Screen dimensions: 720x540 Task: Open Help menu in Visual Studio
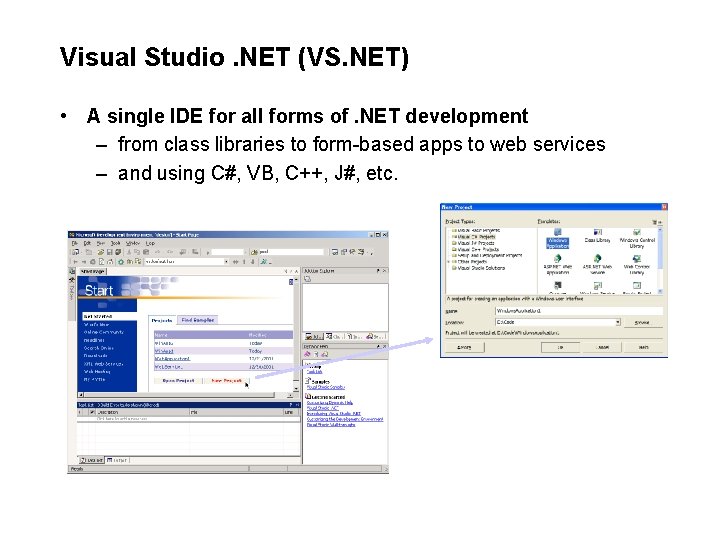pos(150,243)
